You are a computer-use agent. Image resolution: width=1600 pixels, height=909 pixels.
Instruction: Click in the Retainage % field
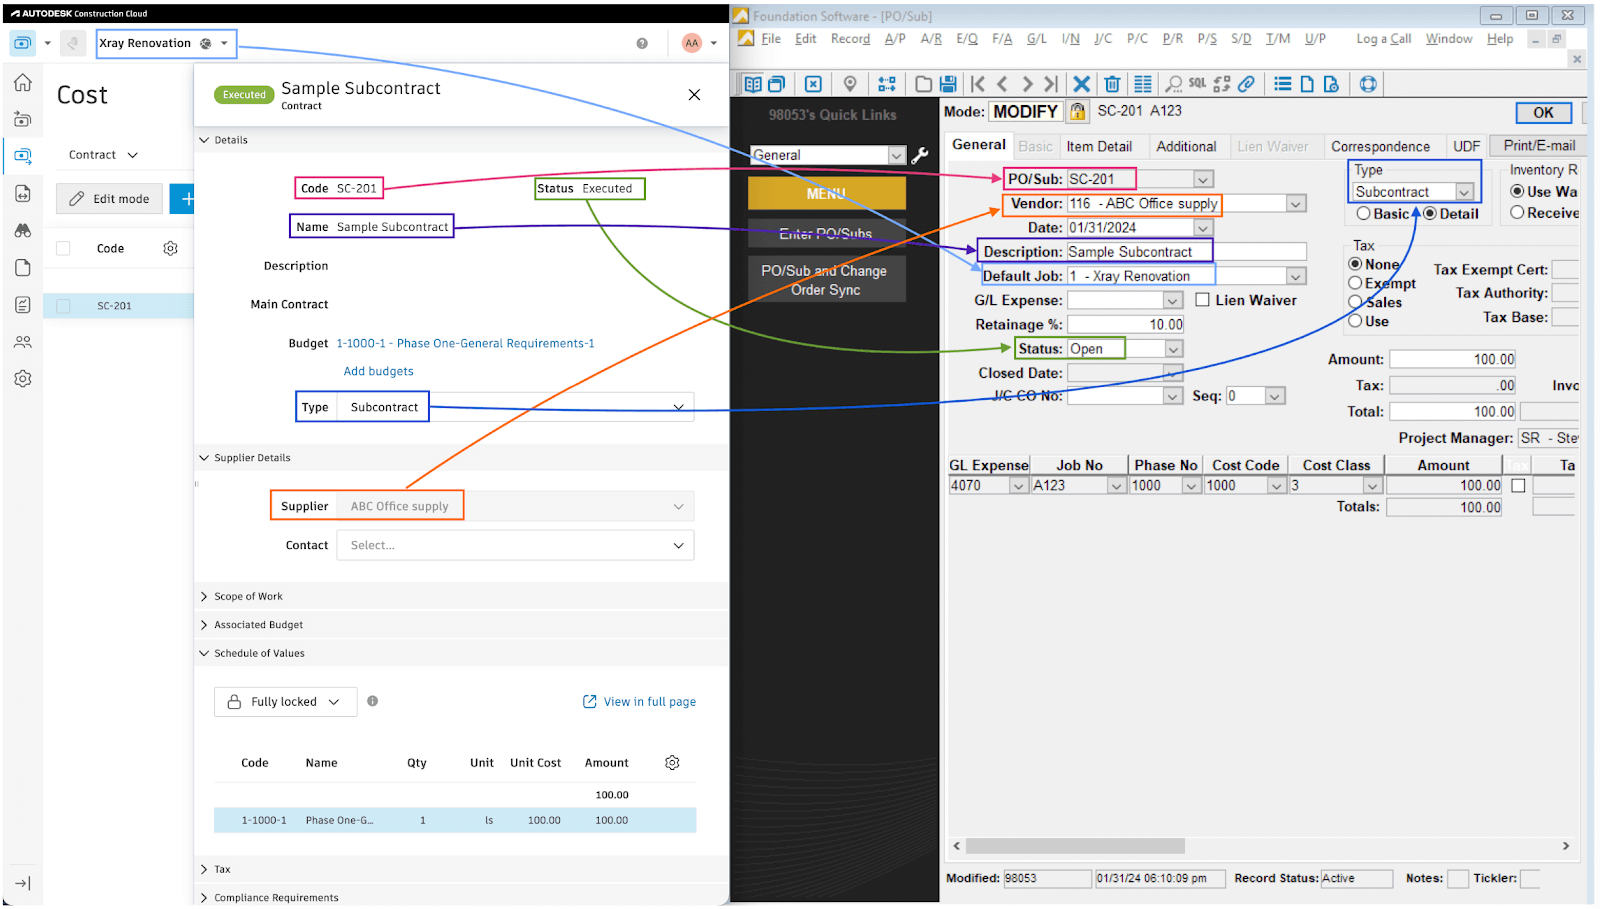tap(1126, 324)
